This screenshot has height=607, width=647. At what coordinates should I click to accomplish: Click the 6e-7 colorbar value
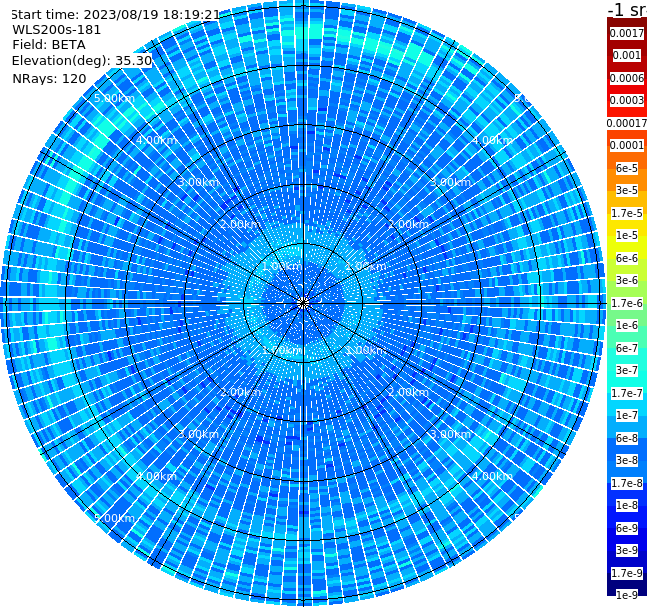[x=627, y=348]
